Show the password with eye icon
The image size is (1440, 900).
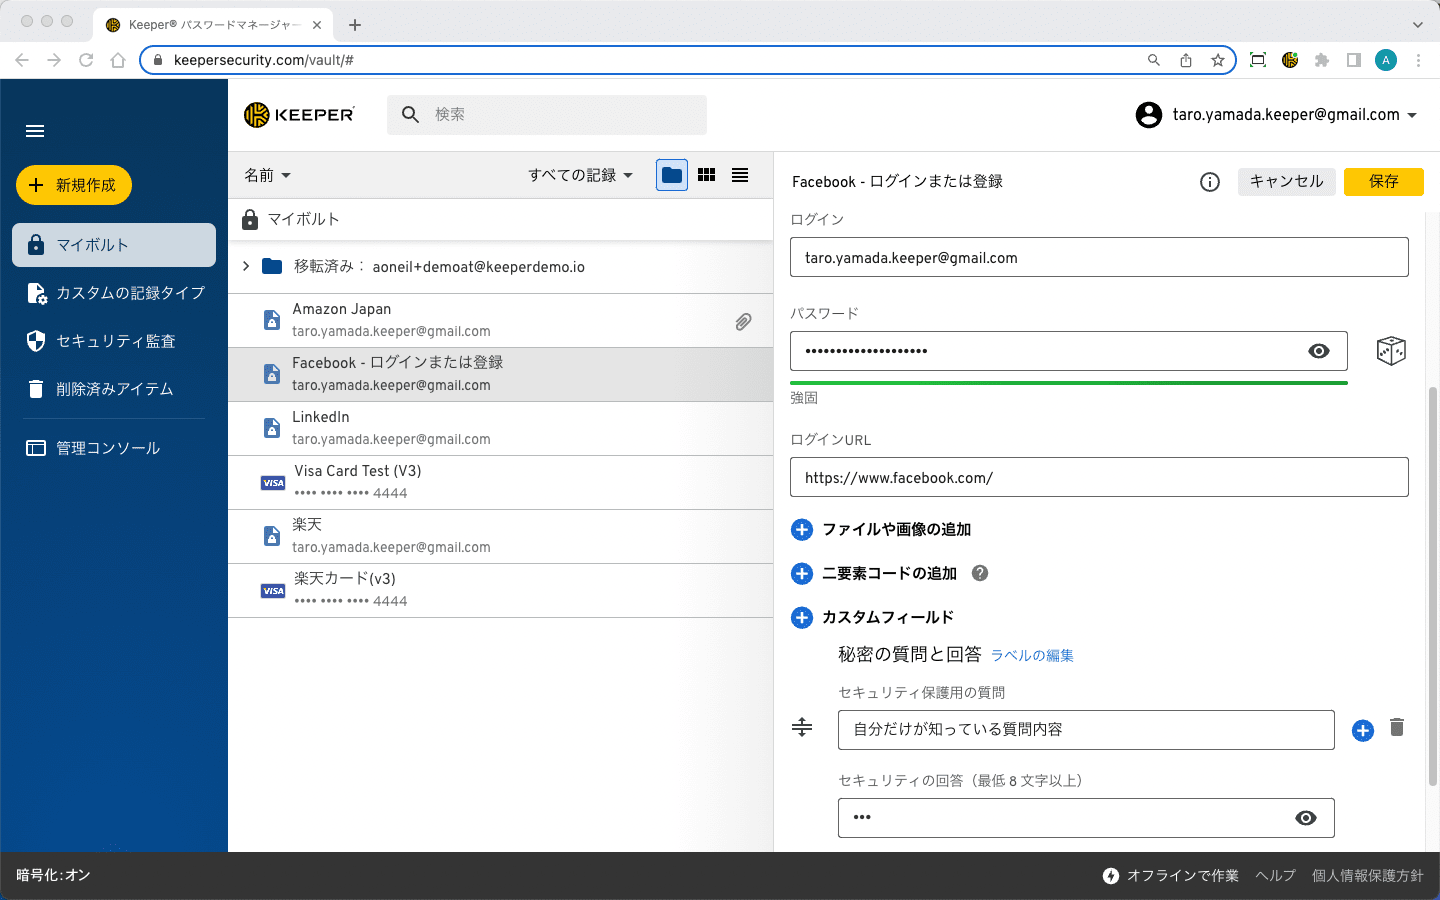point(1319,351)
